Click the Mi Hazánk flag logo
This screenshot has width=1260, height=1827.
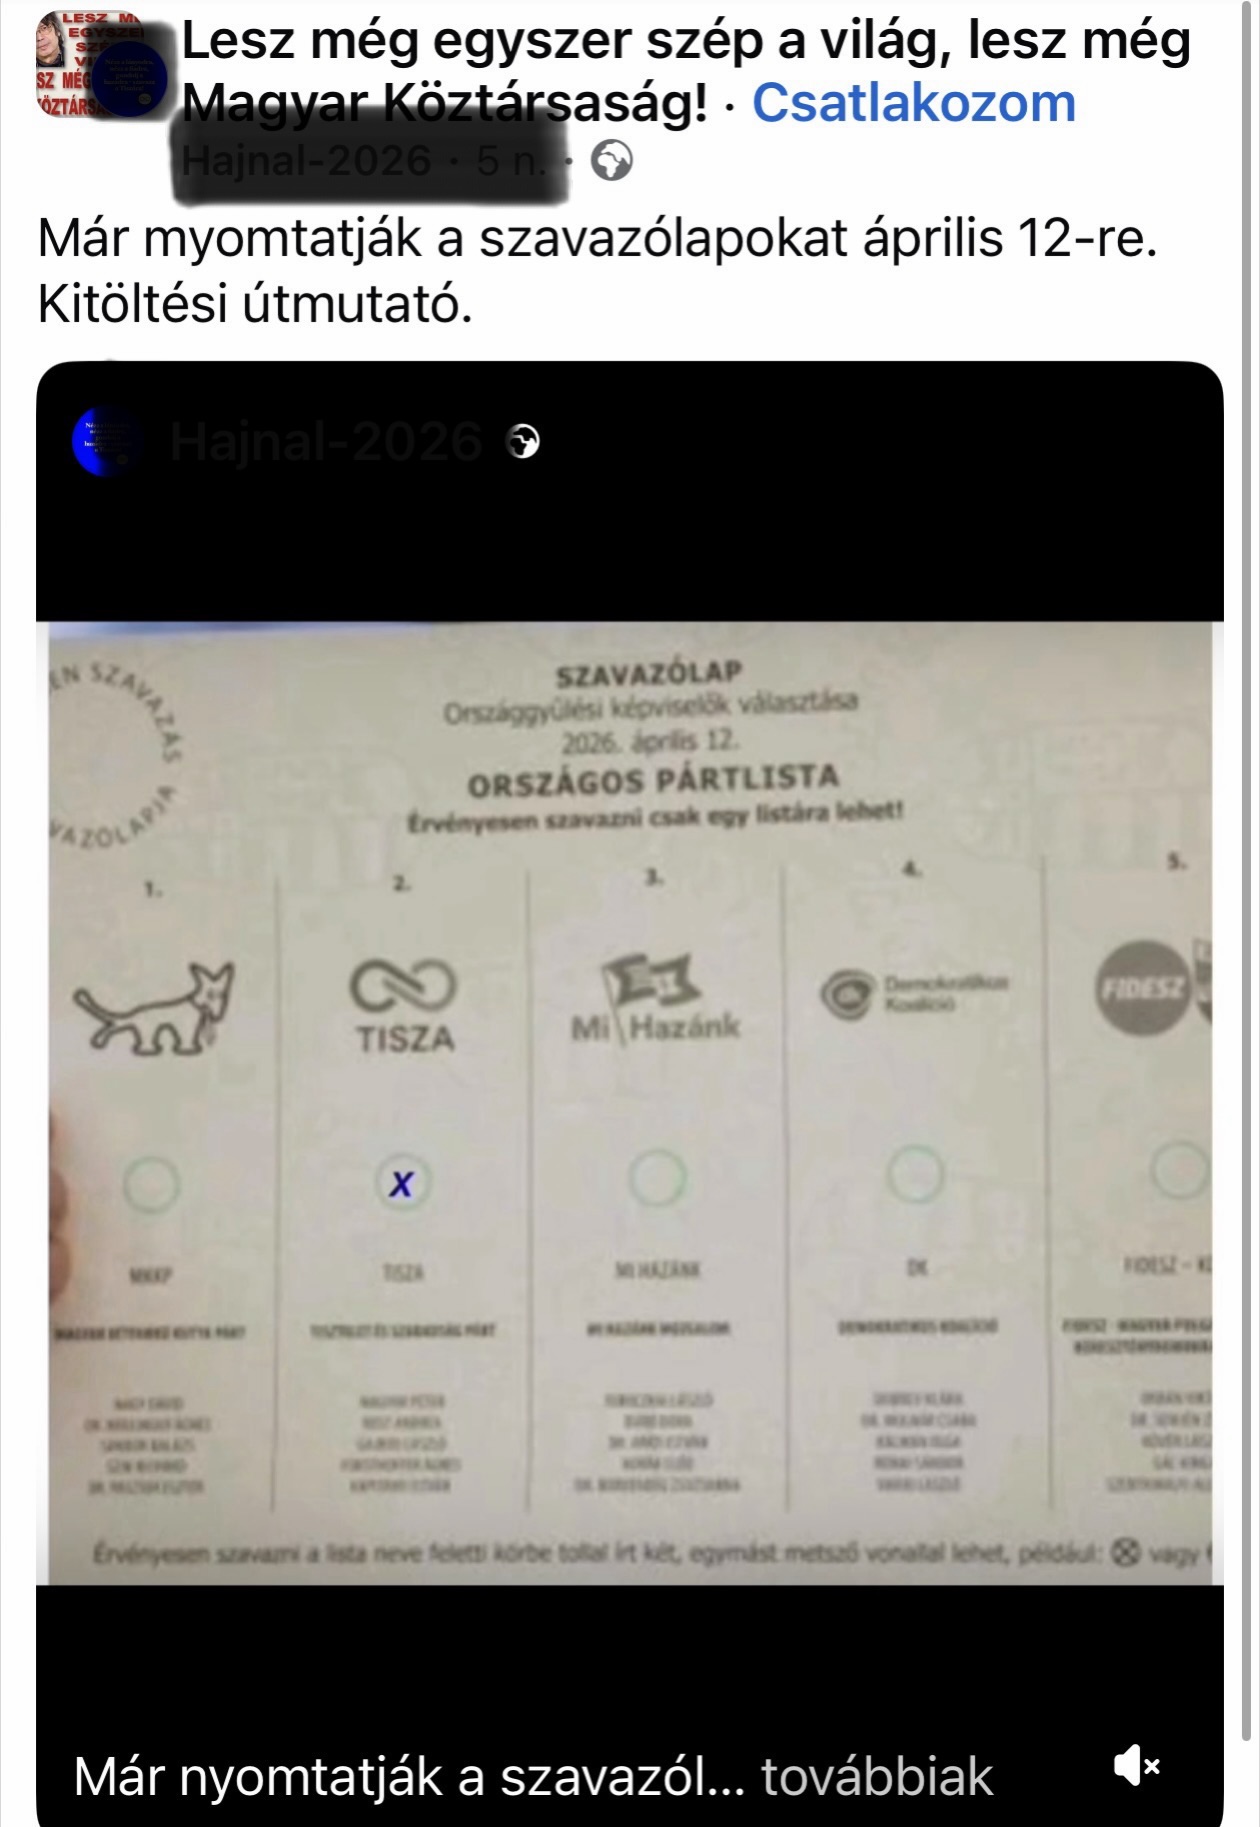click(655, 999)
